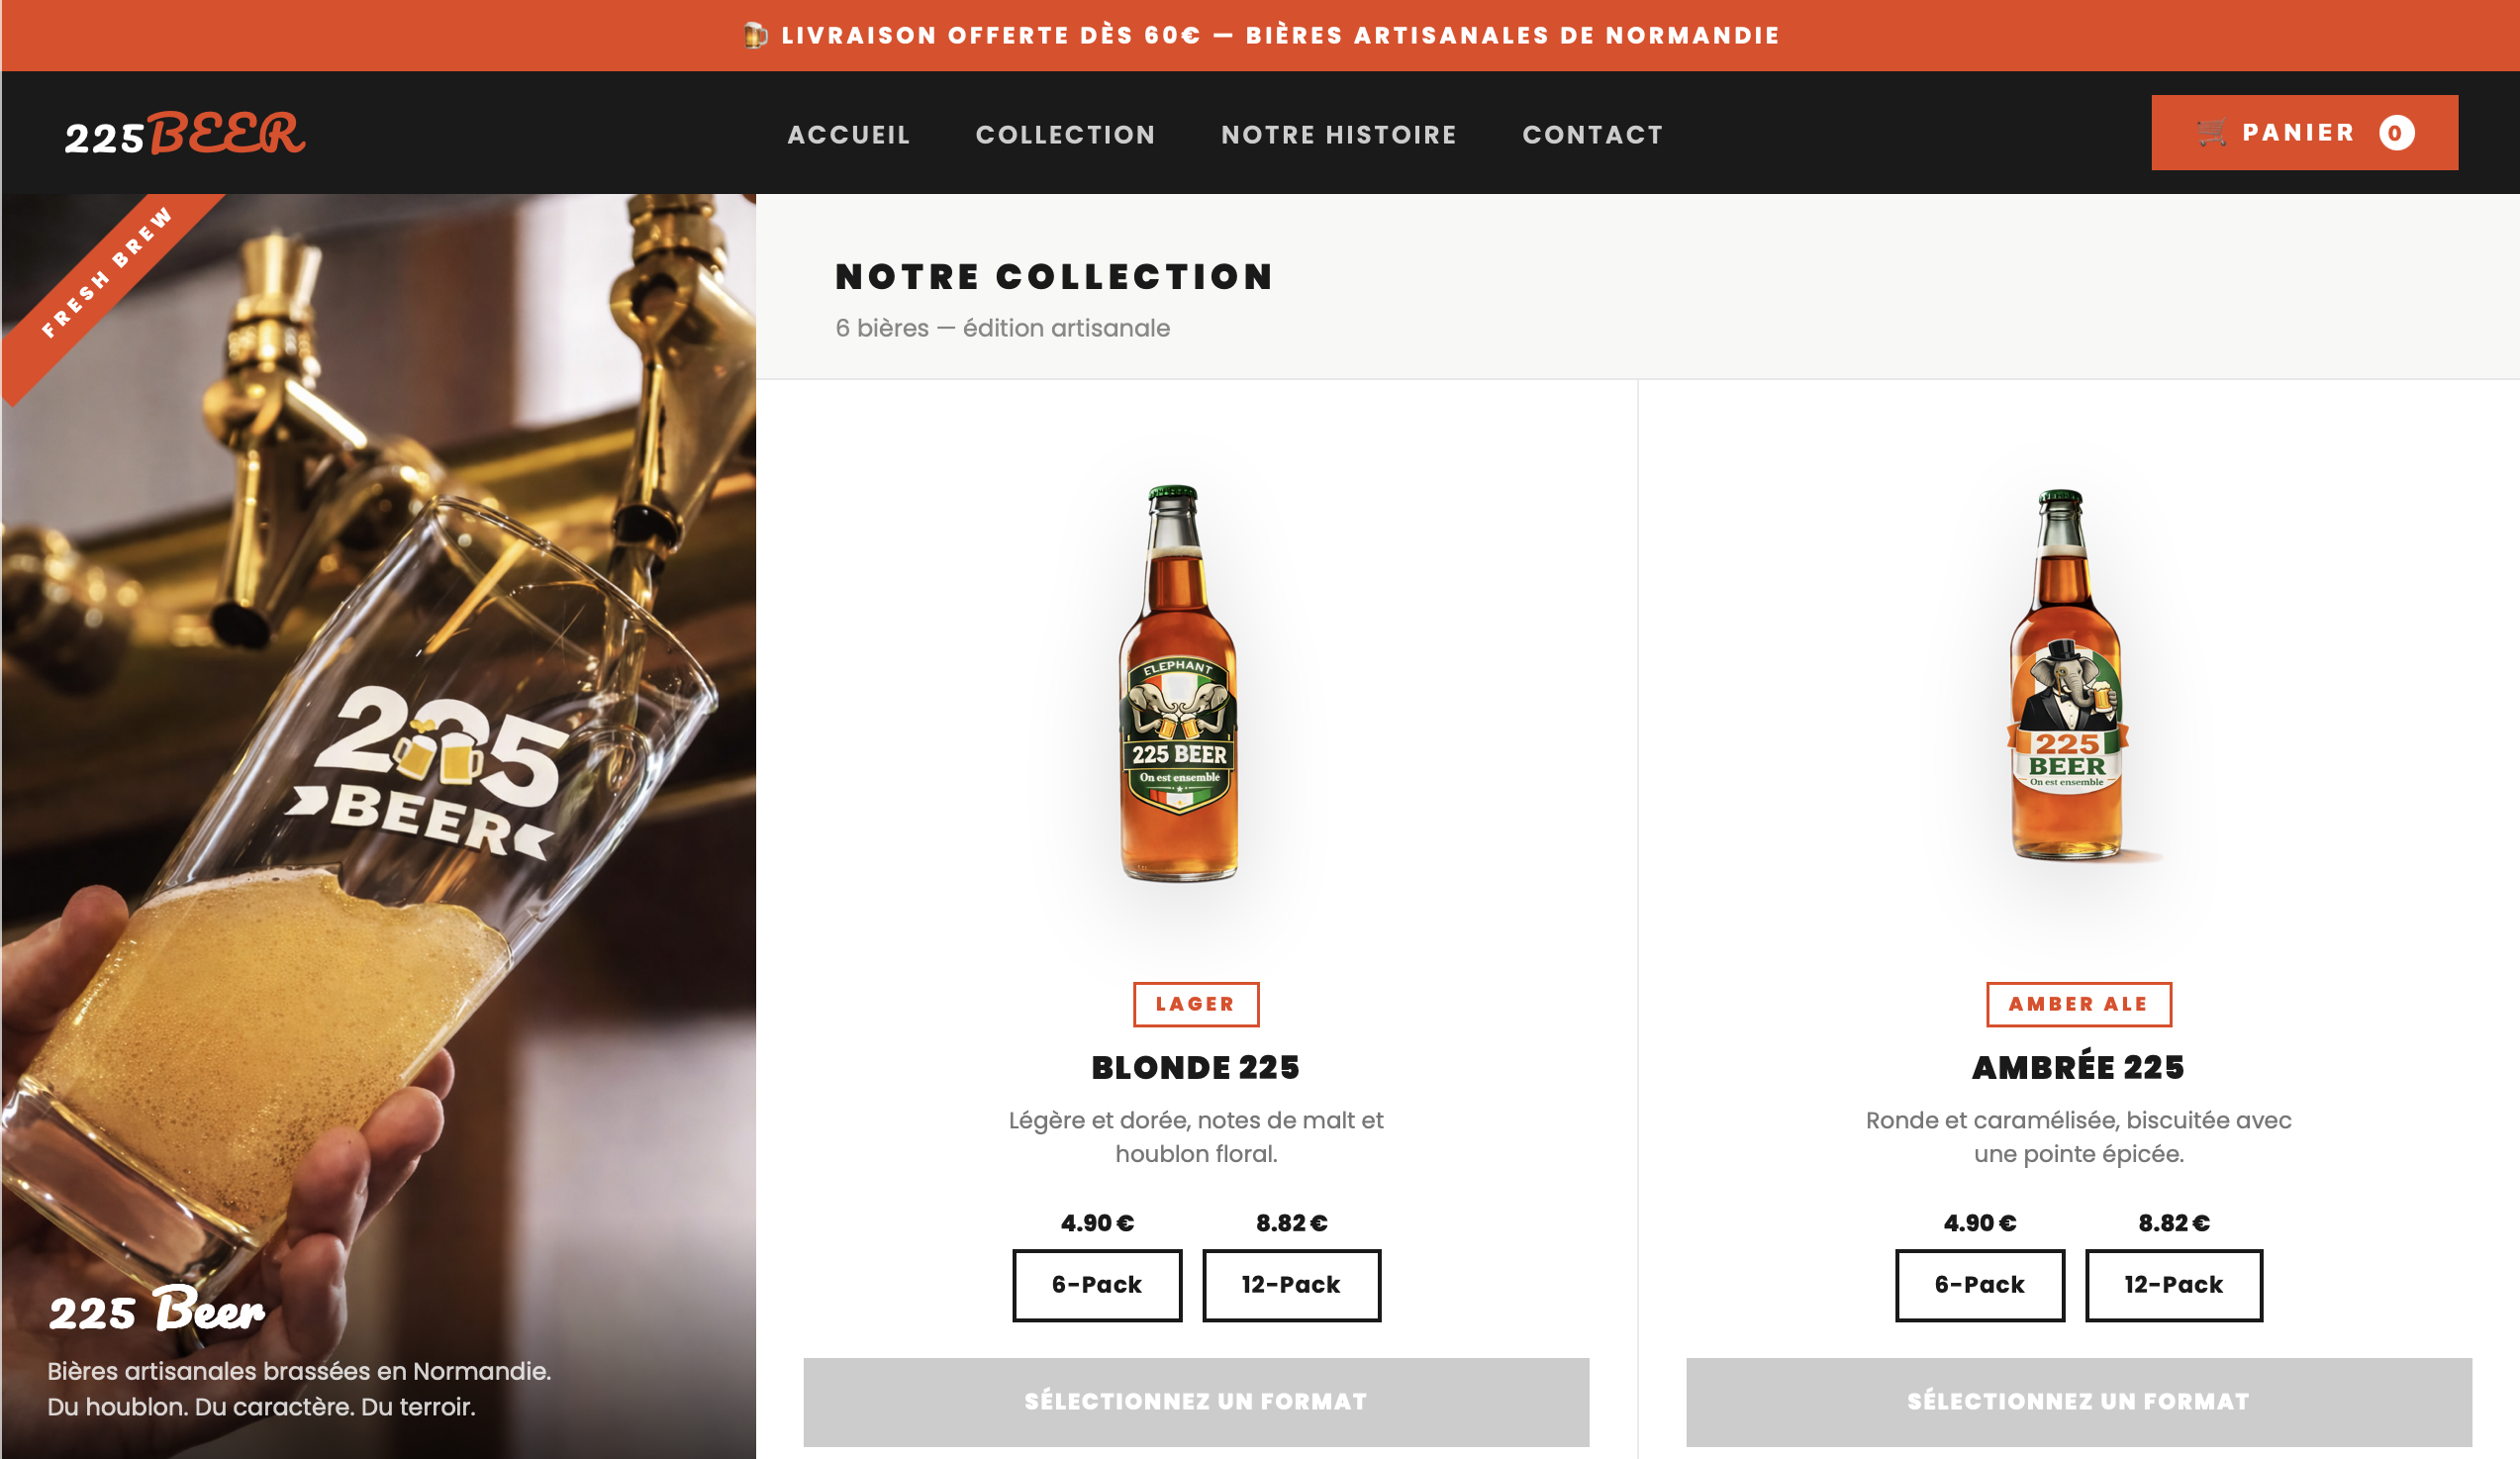This screenshot has width=2520, height=1459.
Task: Choose 6-Pack format for Ambrée 225
Action: [x=1979, y=1285]
